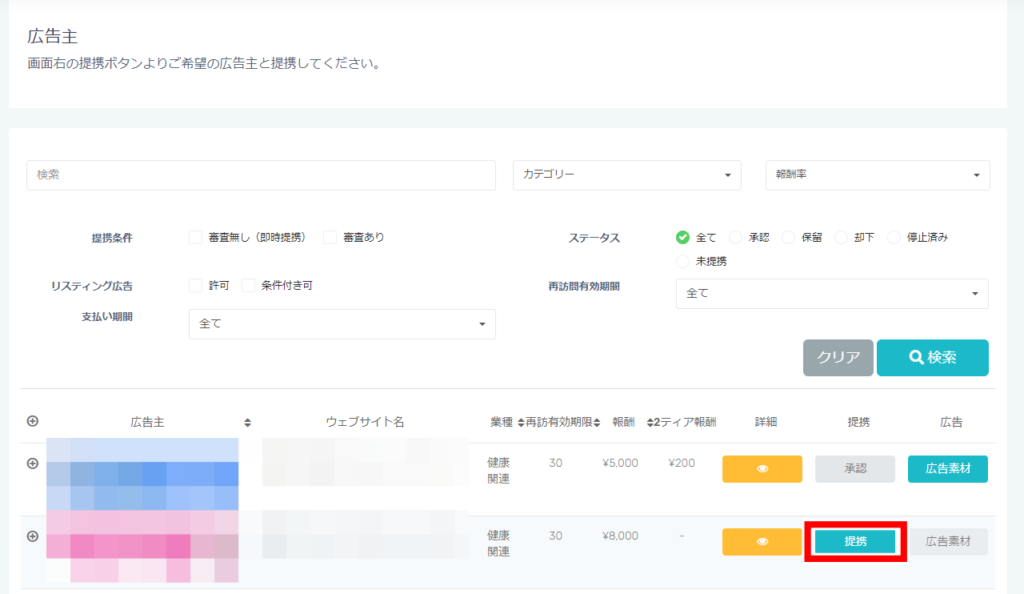1024x594 pixels.
Task: Click the 業種 column header
Action: tap(502, 422)
